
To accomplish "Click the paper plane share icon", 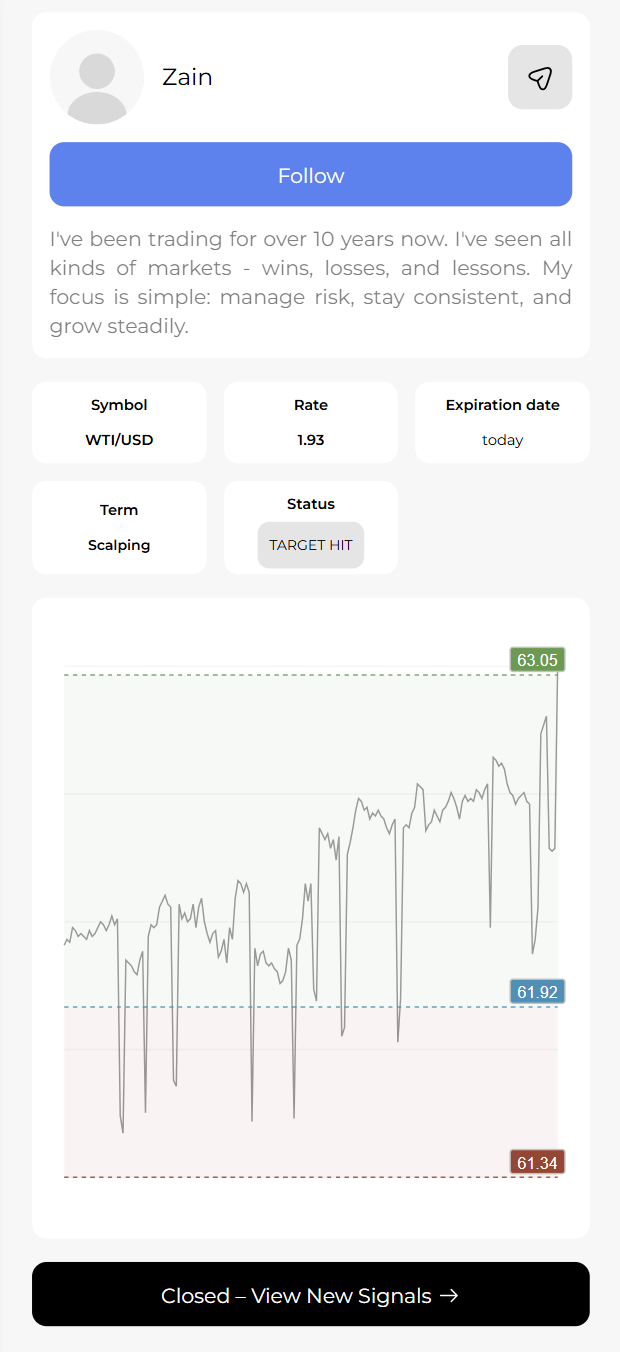I will pyautogui.click(x=540, y=77).
